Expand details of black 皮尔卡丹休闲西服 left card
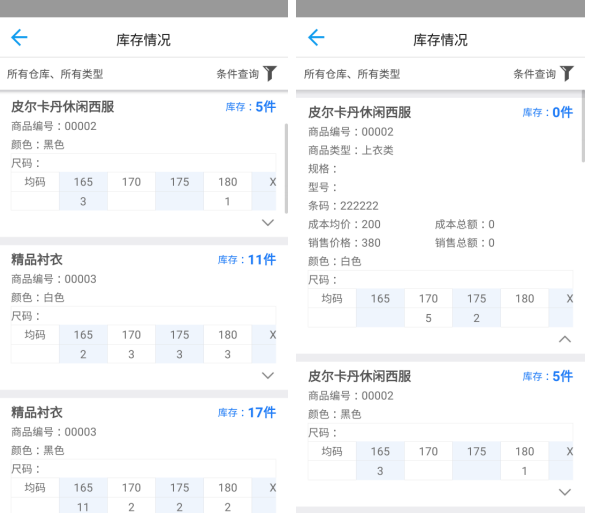The image size is (589, 519). click(267, 223)
